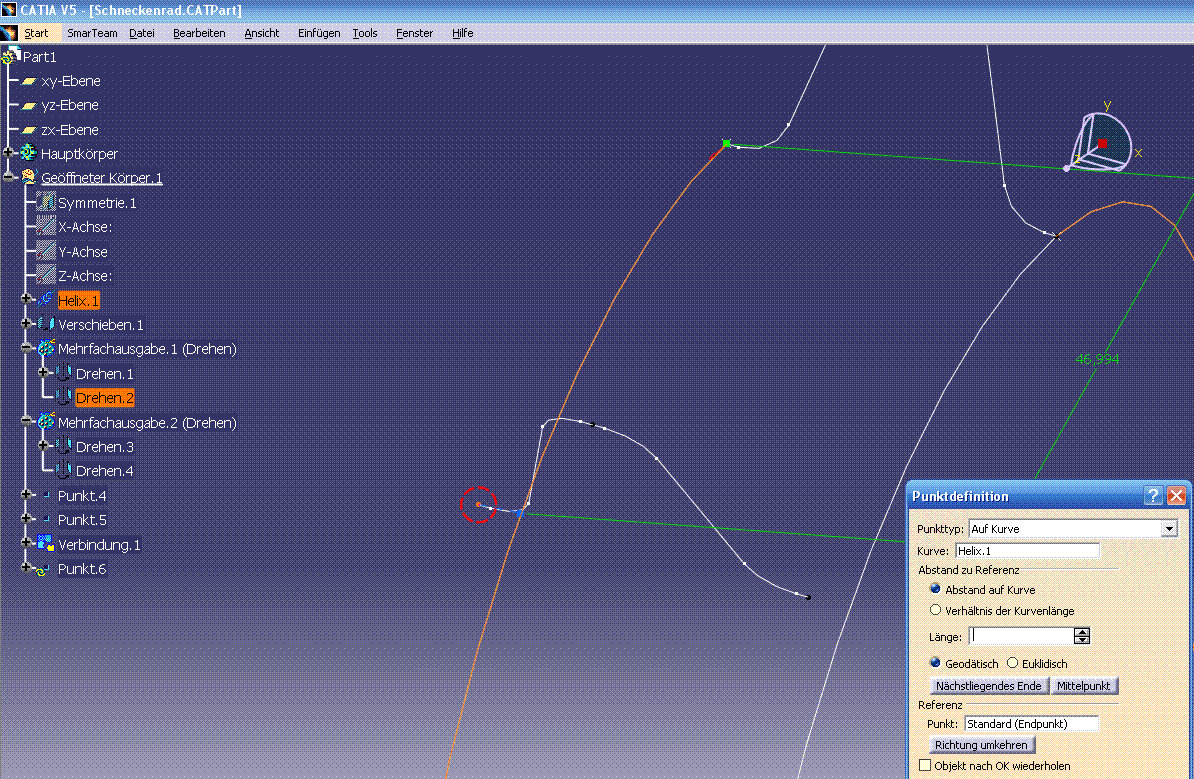The height and width of the screenshot is (779, 1194).
Task: Open the SmarTeam menu
Action: coord(92,34)
